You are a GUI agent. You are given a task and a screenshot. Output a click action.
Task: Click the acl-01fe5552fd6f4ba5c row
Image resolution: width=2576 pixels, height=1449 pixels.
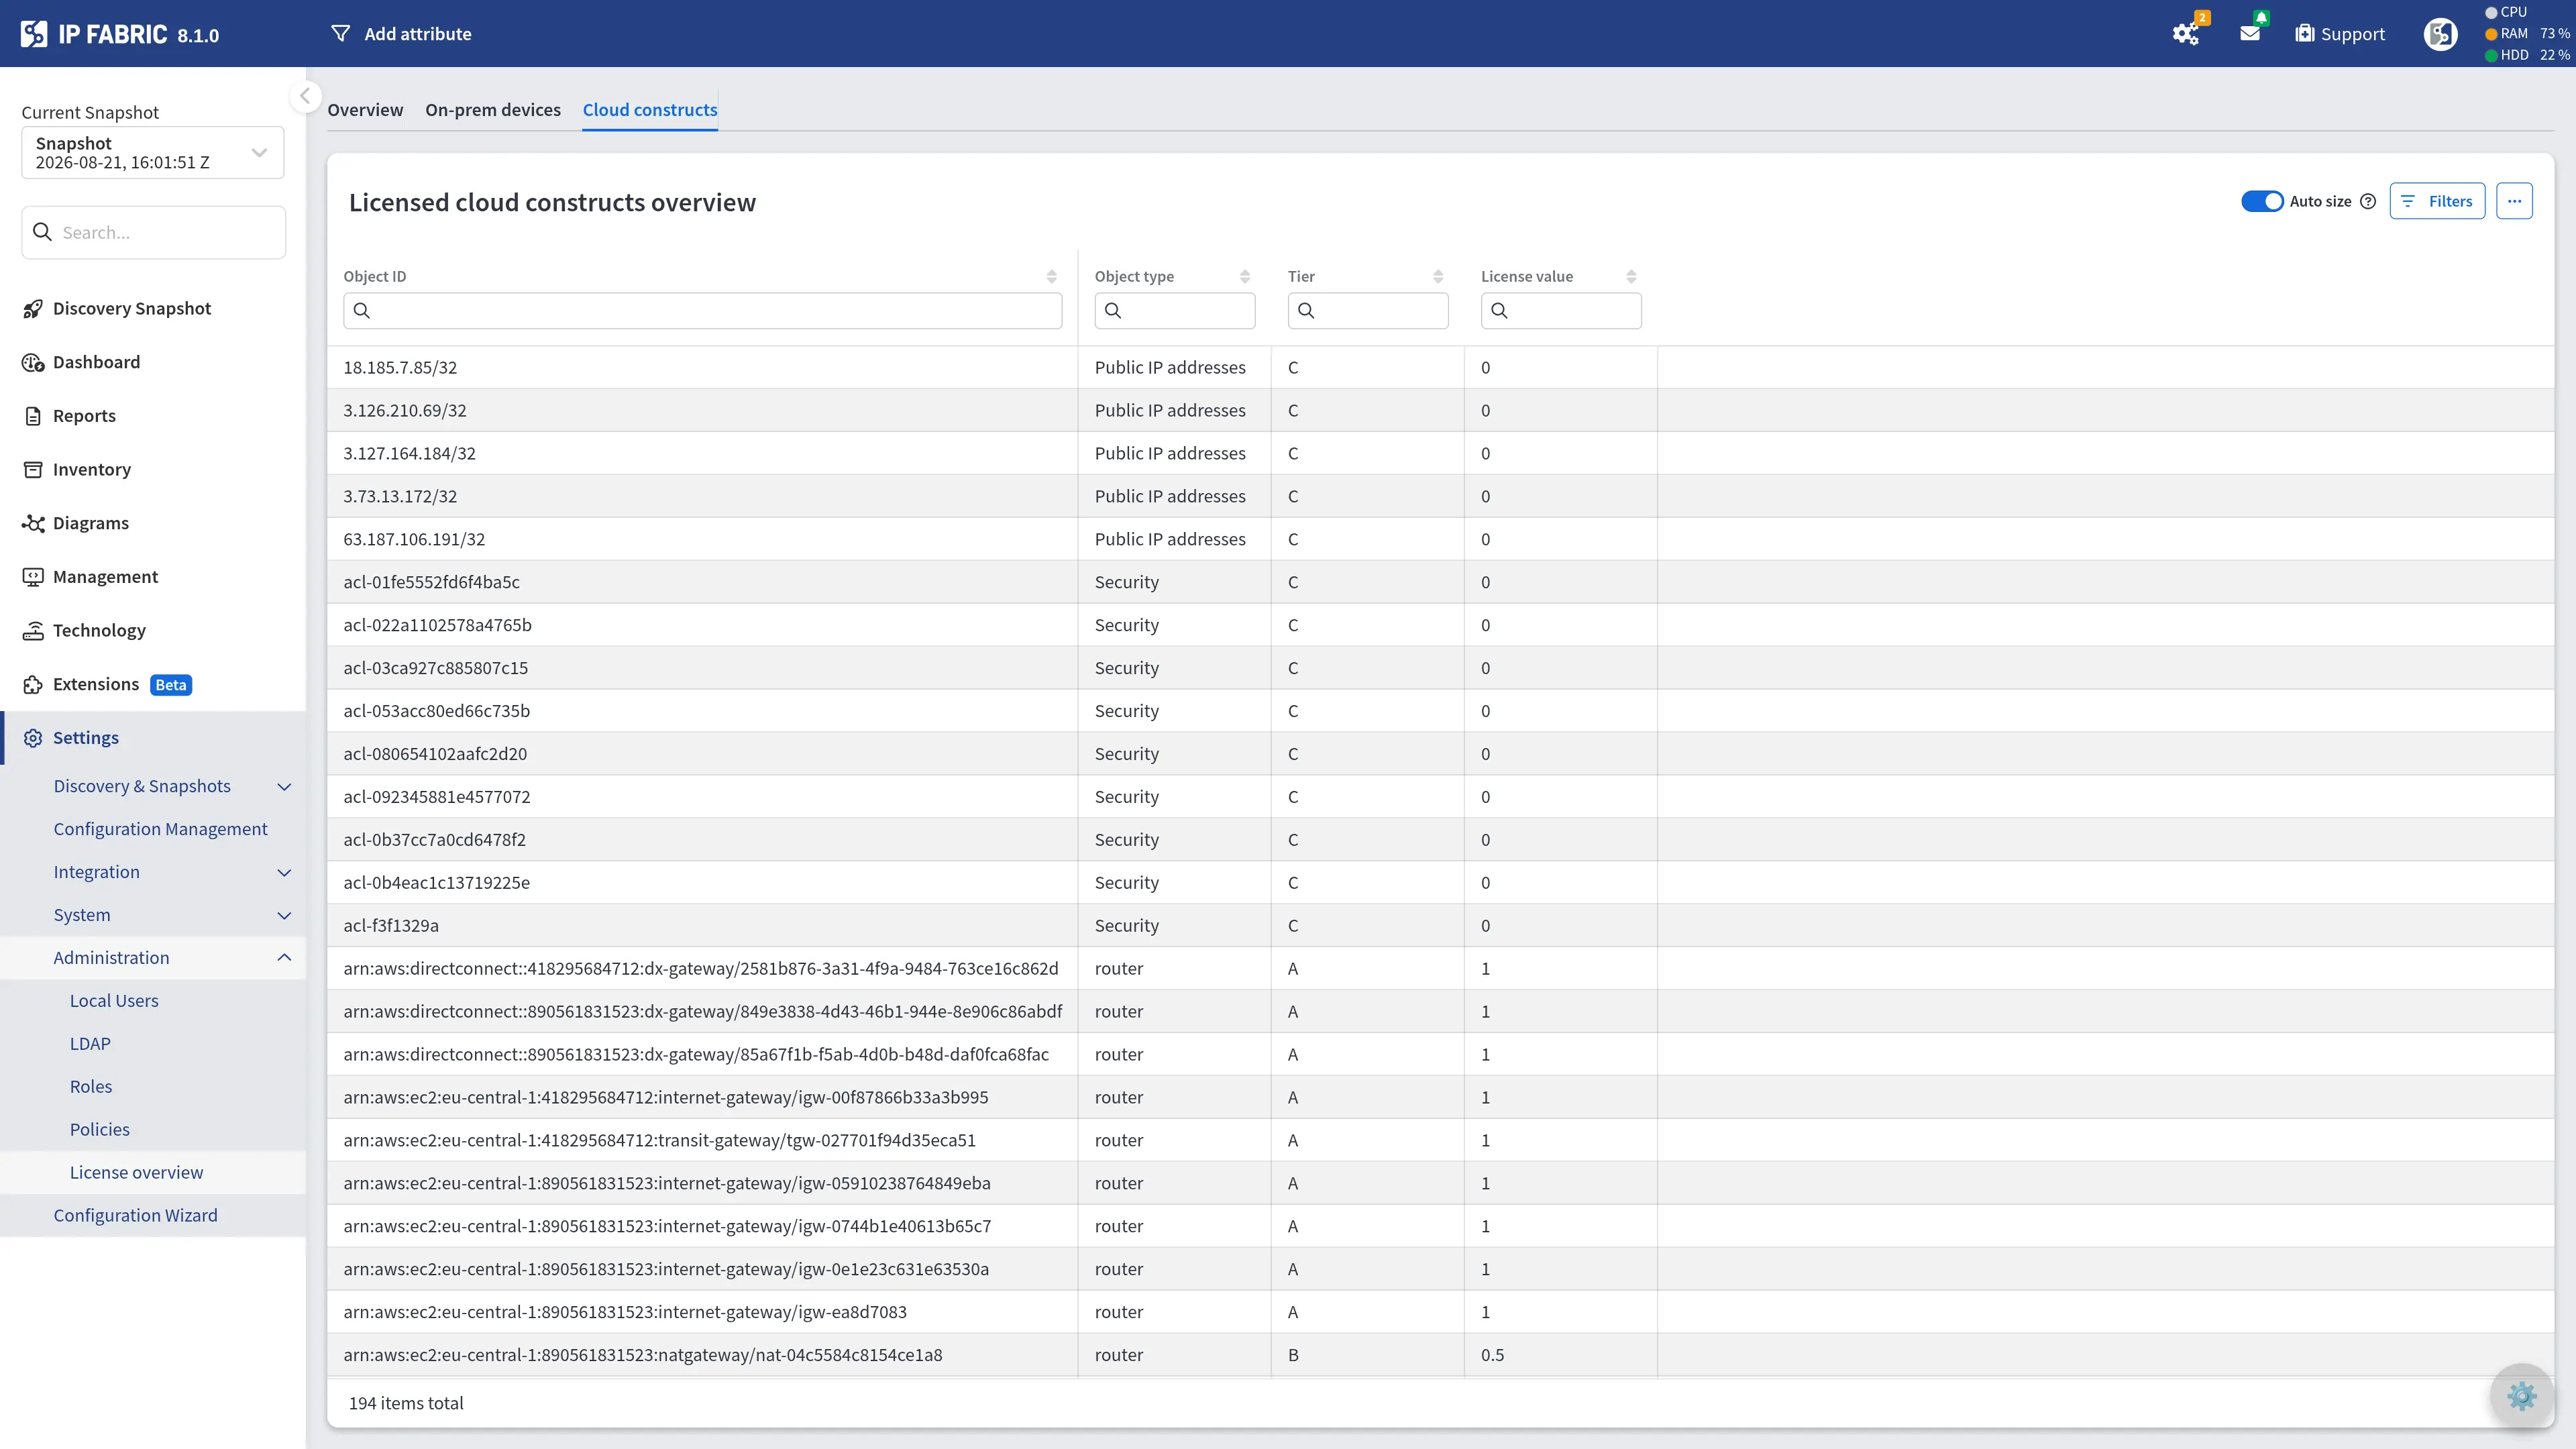pyautogui.click(x=1440, y=582)
